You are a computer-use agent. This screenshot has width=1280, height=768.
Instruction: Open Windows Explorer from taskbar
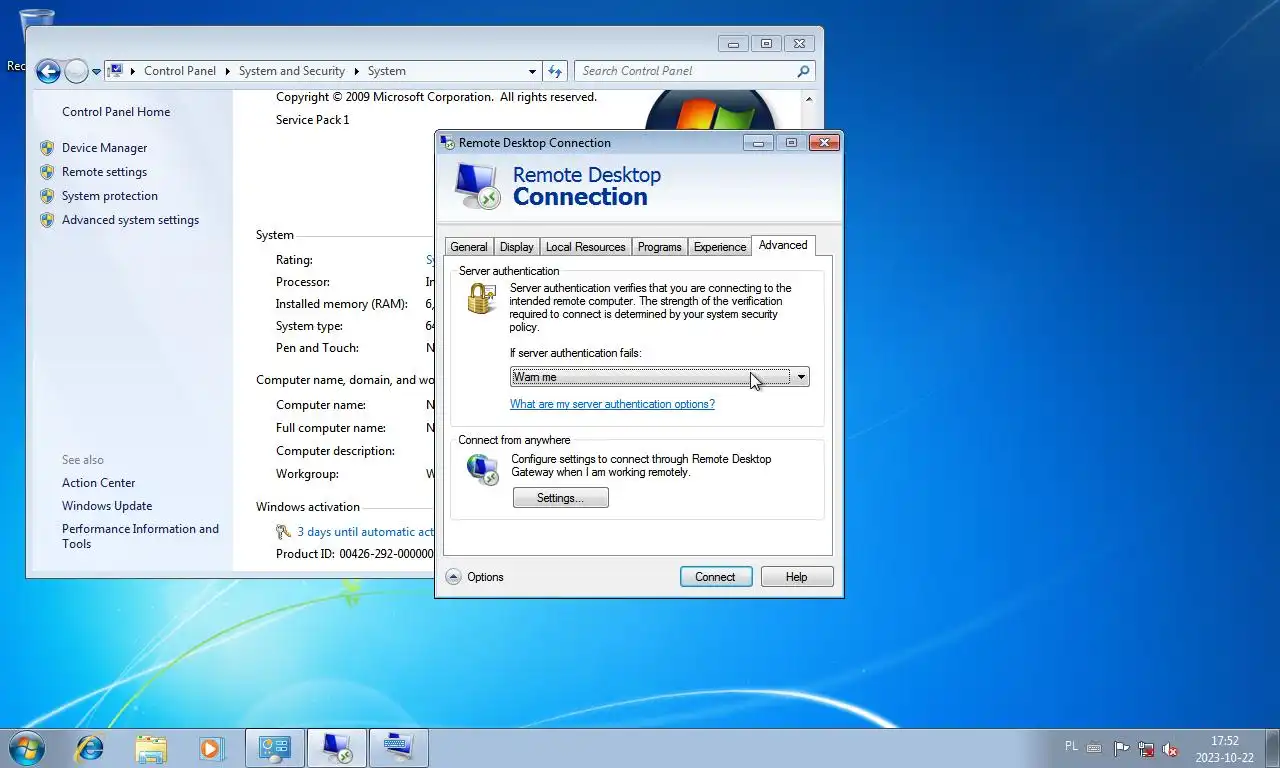pyautogui.click(x=151, y=748)
